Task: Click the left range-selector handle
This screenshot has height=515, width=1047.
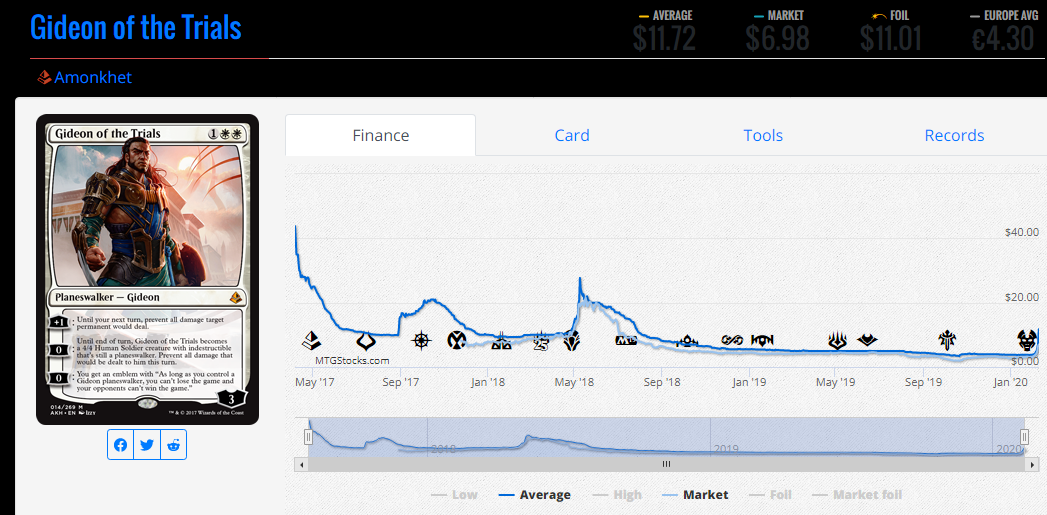Action: (x=308, y=437)
